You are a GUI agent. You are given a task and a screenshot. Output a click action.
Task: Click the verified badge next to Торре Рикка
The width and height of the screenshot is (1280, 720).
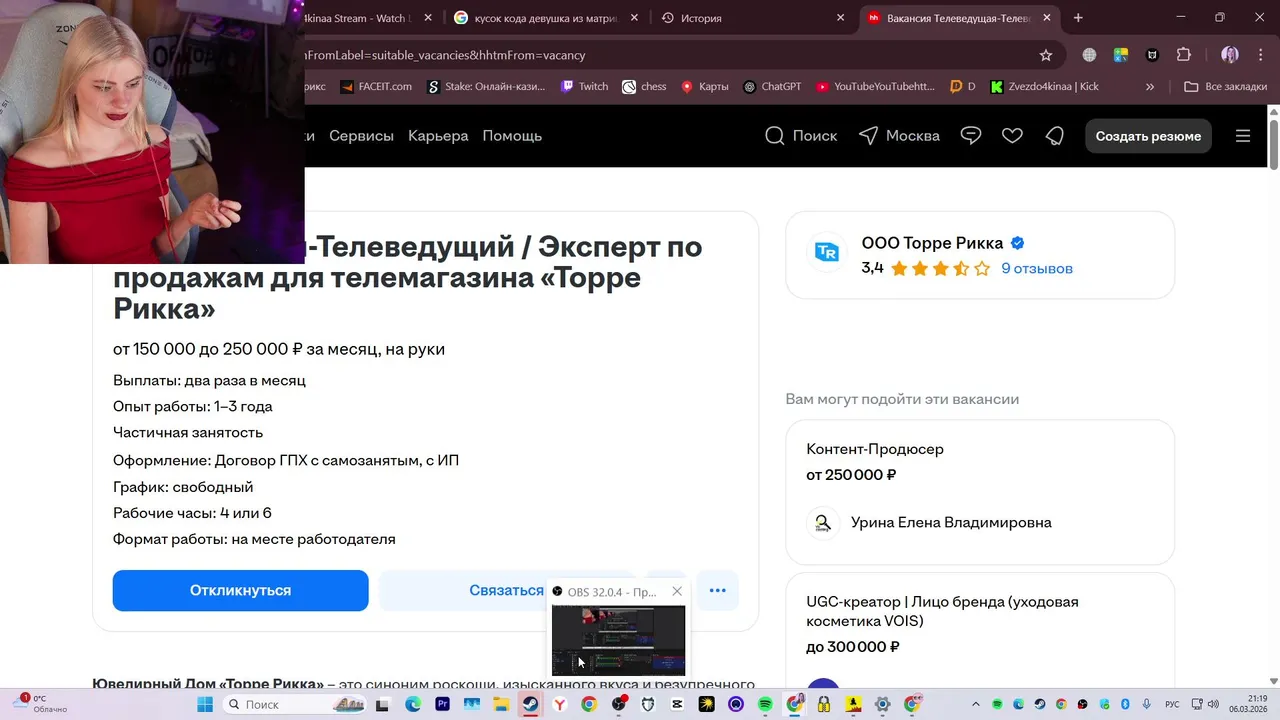[x=1017, y=243]
